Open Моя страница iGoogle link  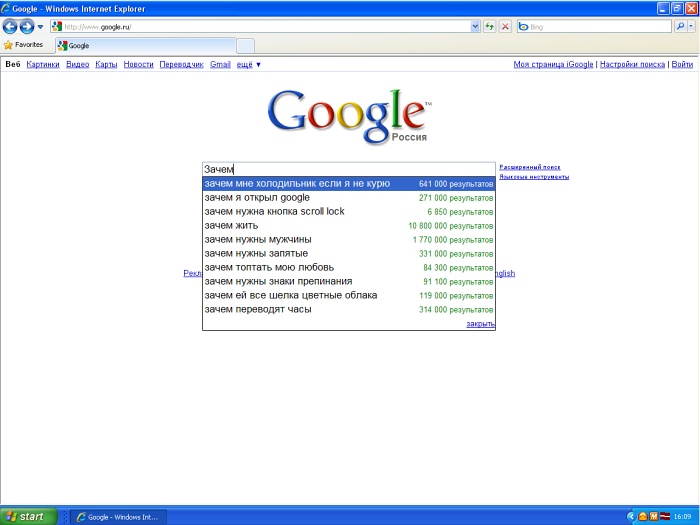tap(553, 64)
